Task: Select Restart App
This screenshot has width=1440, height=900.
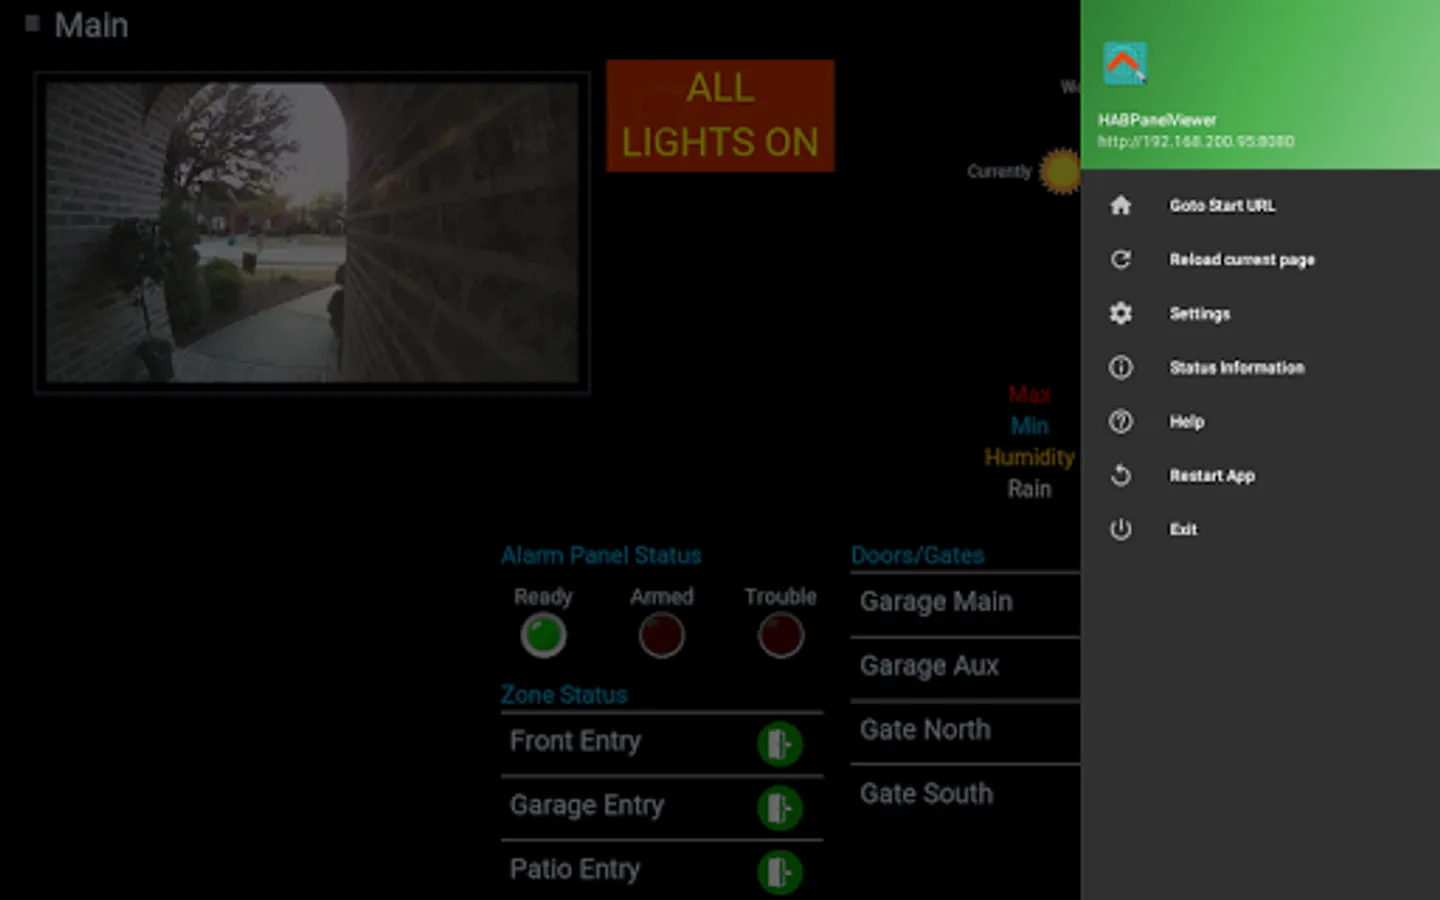Action: 1260,475
